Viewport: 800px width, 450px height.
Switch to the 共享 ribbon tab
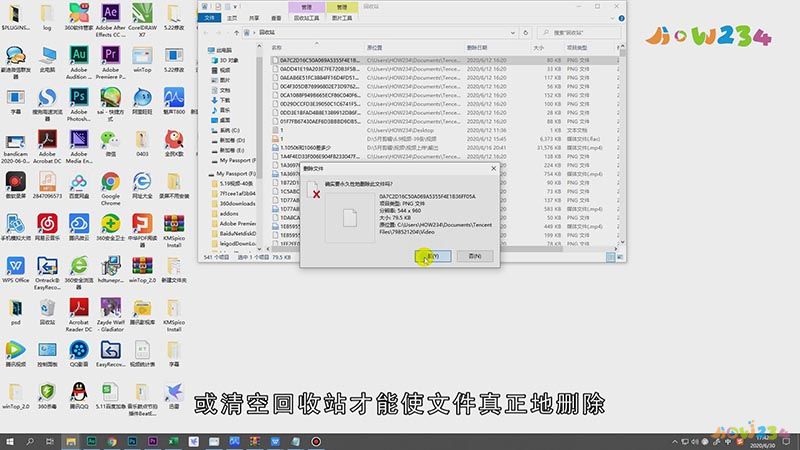click(254, 18)
